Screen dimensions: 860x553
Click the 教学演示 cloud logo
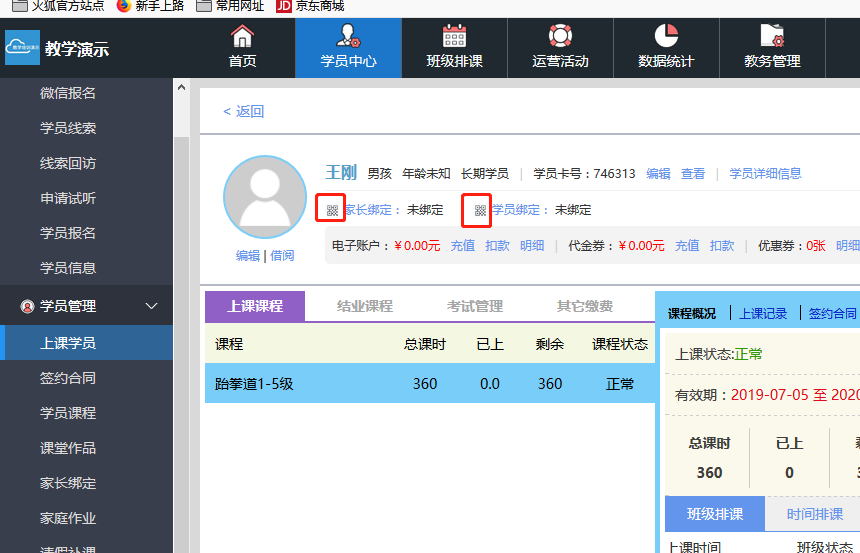pyautogui.click(x=22, y=48)
